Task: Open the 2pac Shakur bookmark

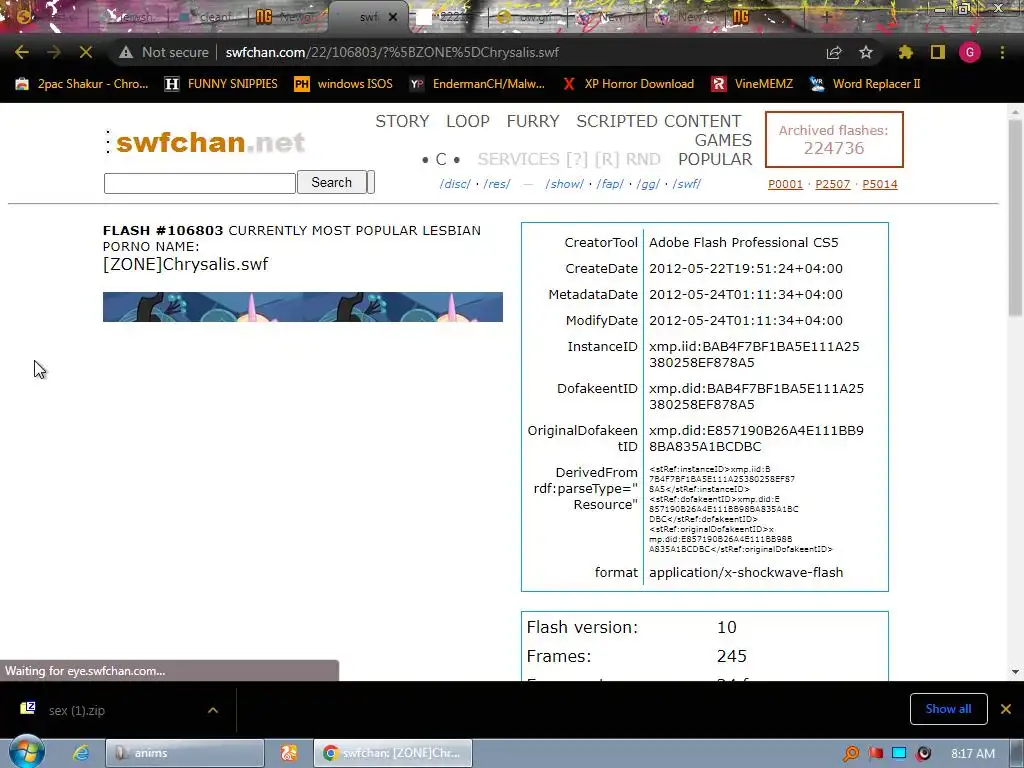Action: [x=82, y=84]
